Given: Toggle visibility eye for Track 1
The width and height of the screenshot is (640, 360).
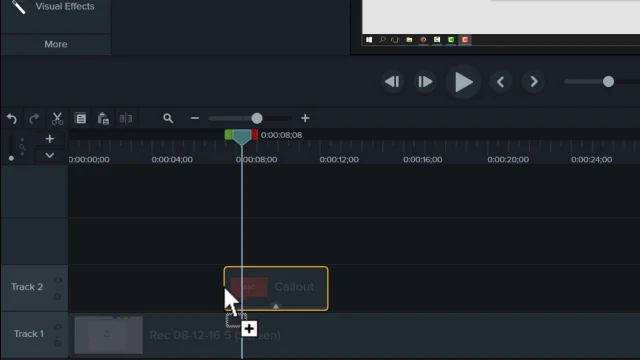Looking at the screenshot, I should pos(58,327).
